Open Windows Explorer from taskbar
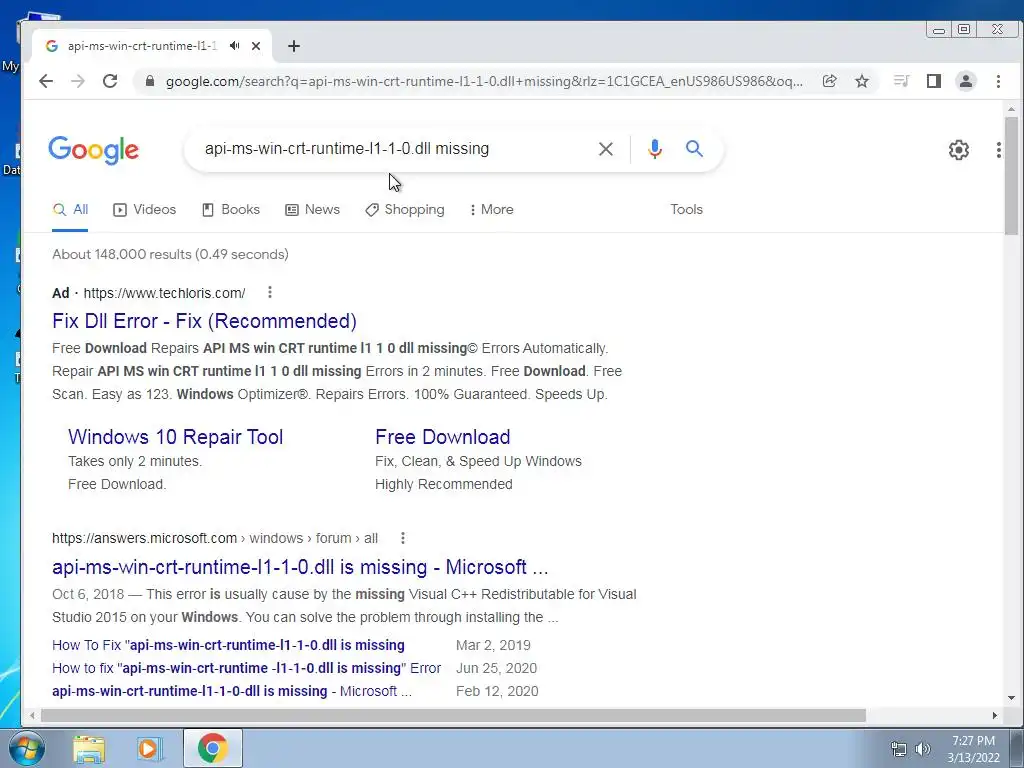1024x768 pixels. point(89,748)
